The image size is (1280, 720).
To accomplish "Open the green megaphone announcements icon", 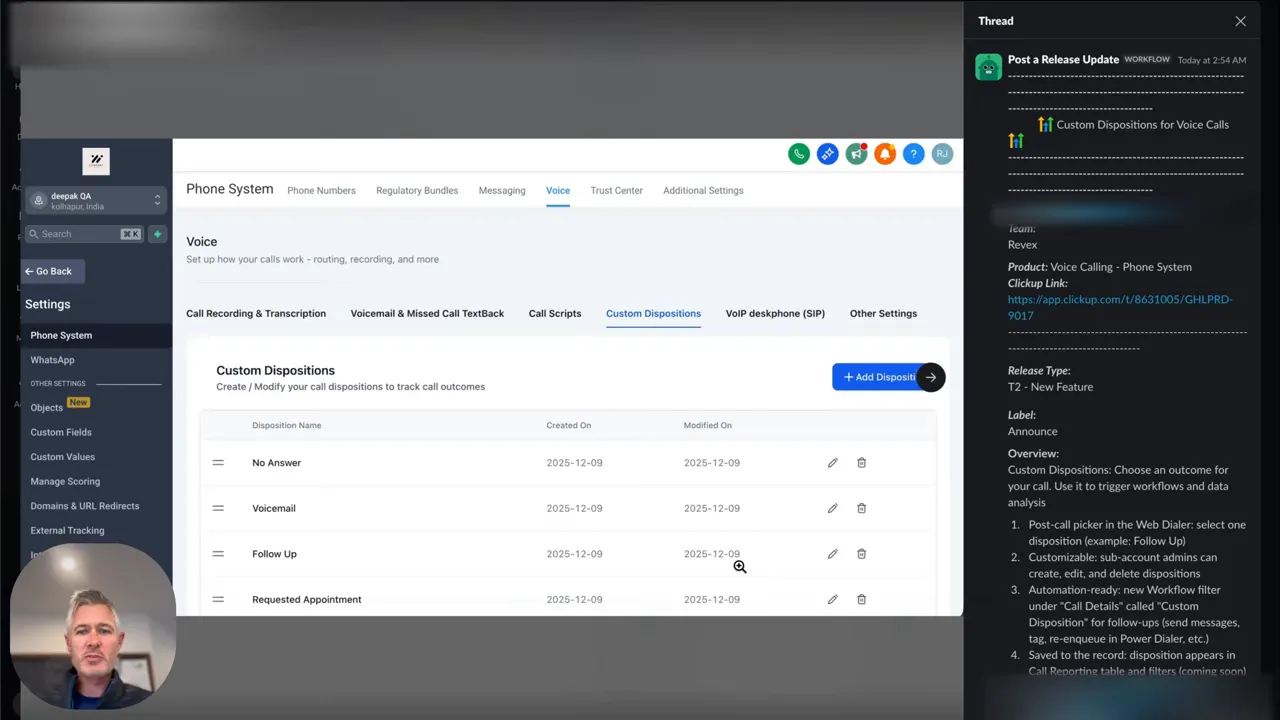I will click(x=856, y=154).
